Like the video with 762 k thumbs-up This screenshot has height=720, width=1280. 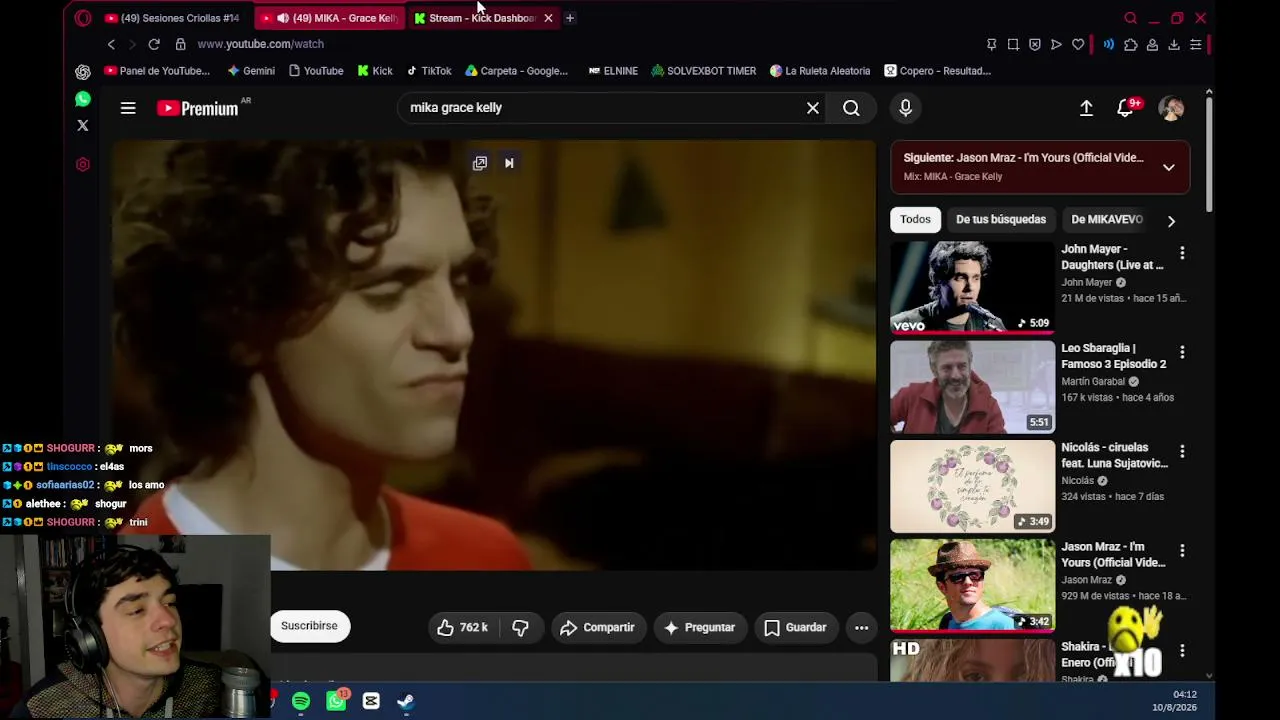[x=462, y=627]
